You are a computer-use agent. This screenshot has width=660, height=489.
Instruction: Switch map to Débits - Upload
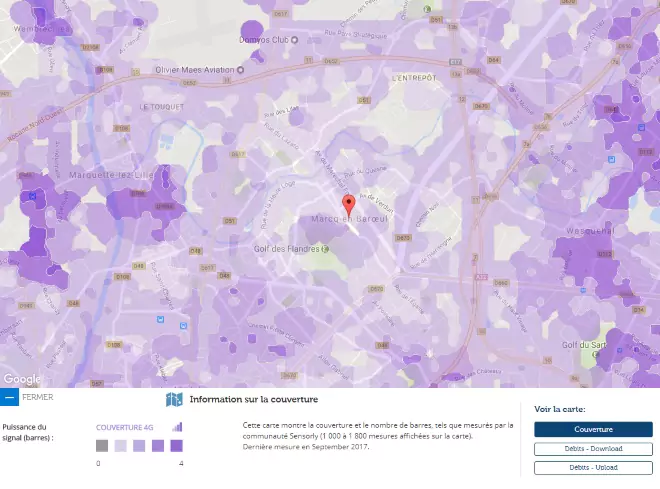[593, 467]
